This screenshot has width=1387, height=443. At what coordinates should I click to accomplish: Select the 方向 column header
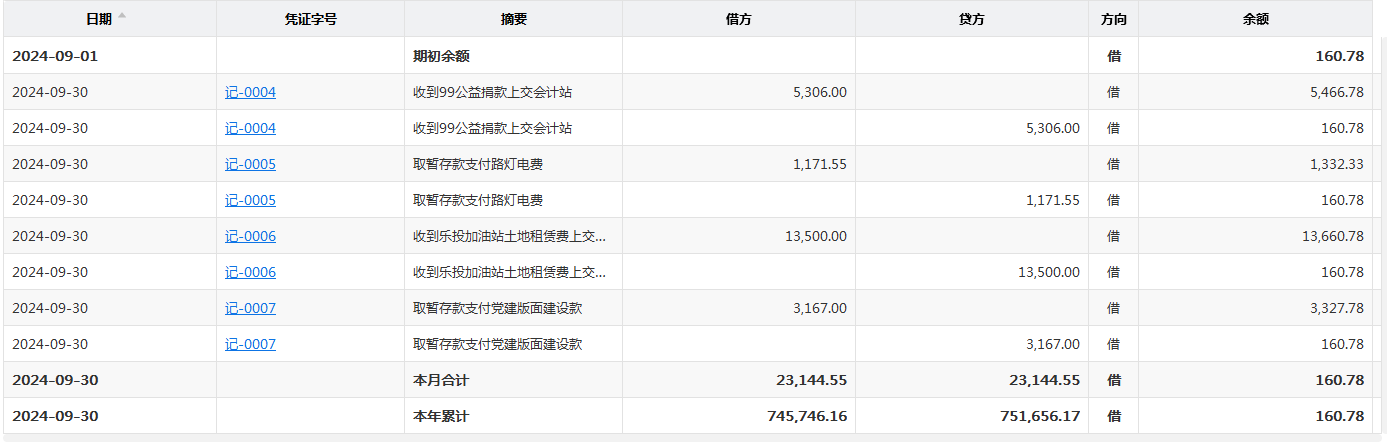[1113, 19]
